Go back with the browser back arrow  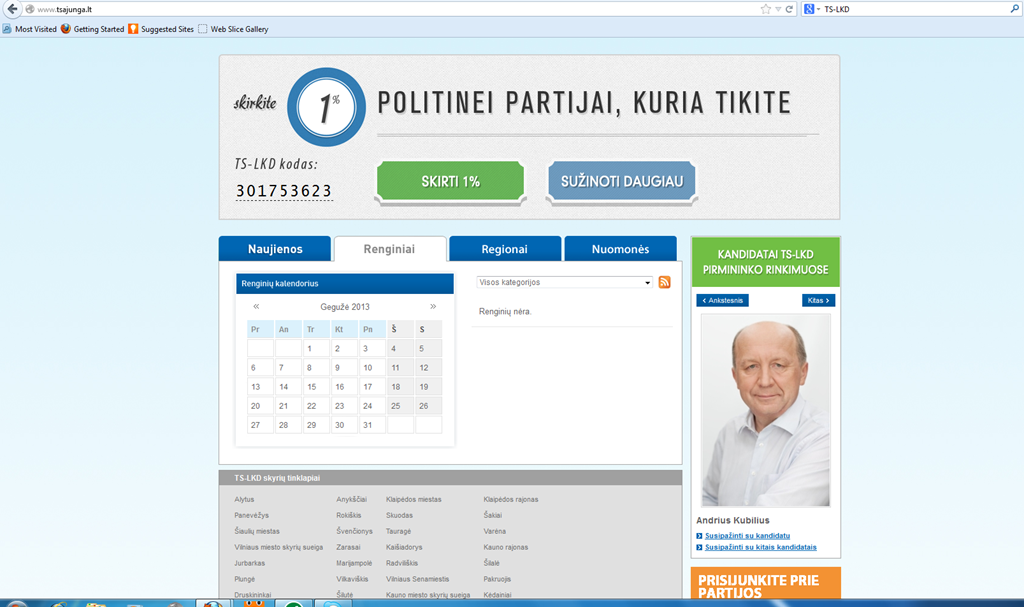12,9
